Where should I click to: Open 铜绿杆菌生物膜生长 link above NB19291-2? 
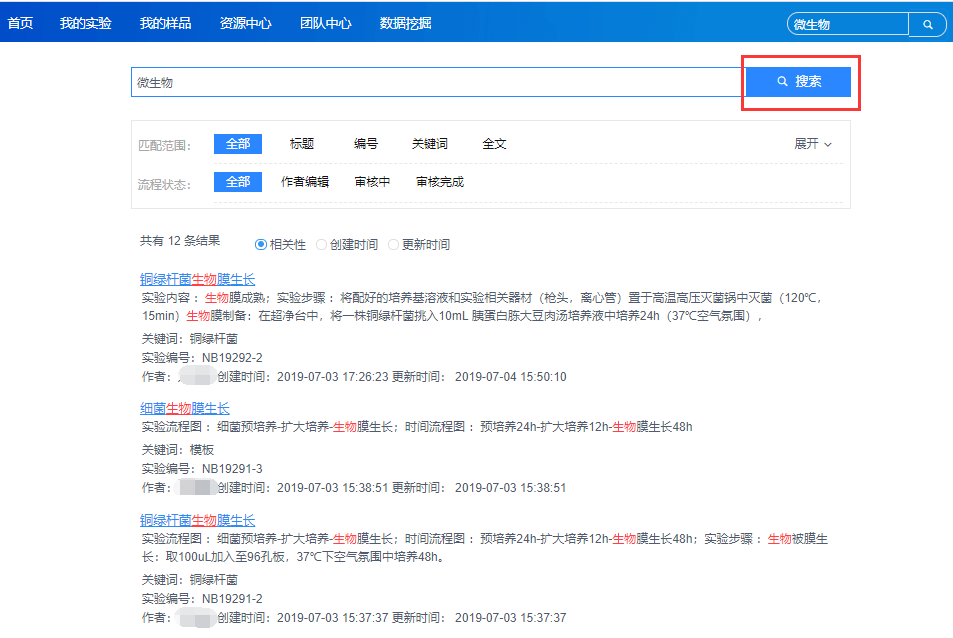pos(198,520)
